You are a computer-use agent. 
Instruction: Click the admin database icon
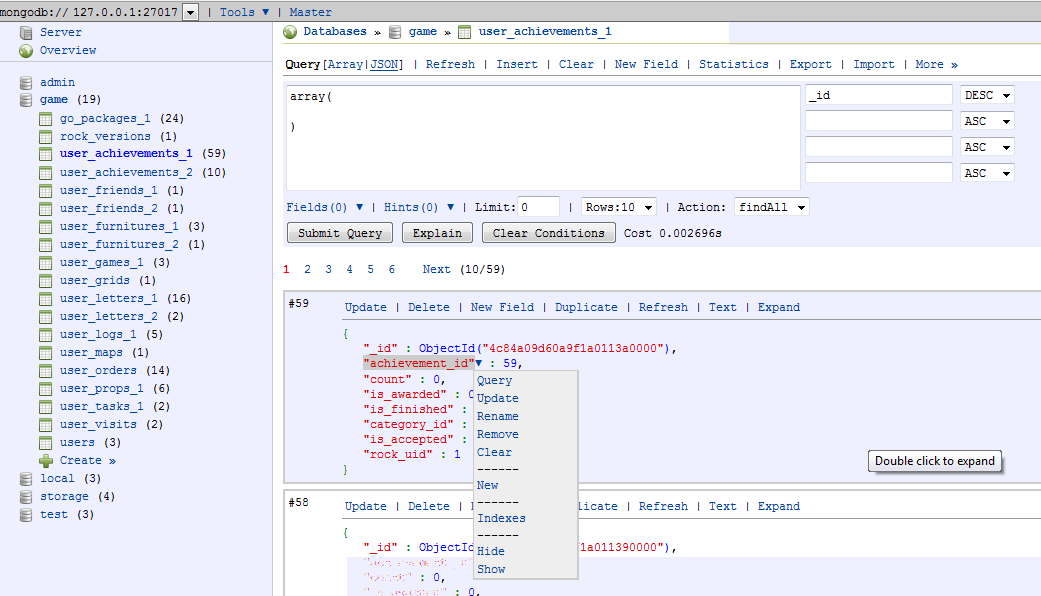click(x=26, y=83)
